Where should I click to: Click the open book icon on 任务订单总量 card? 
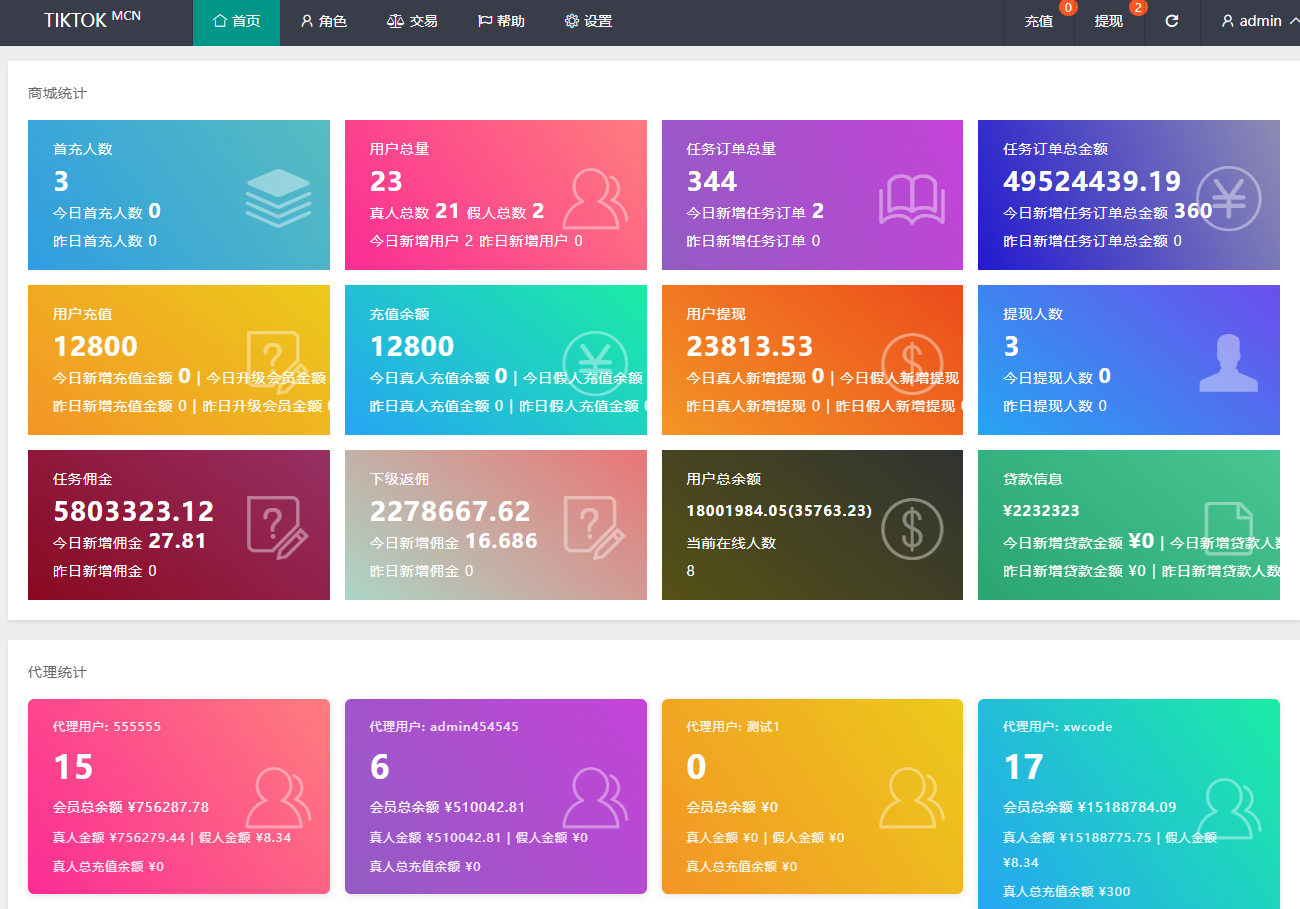tap(911, 200)
